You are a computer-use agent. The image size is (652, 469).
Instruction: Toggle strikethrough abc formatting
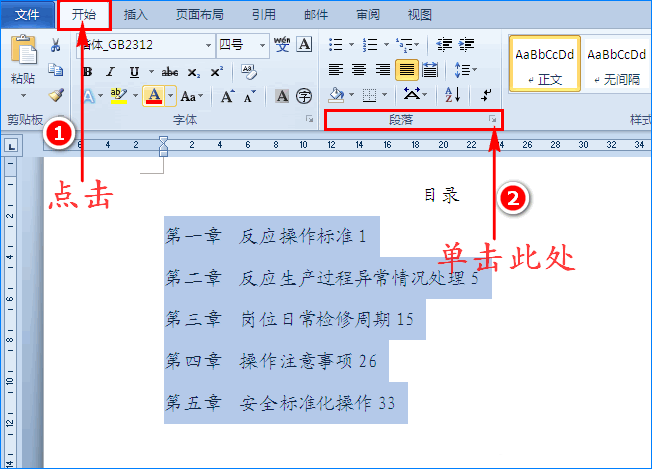click(x=170, y=72)
